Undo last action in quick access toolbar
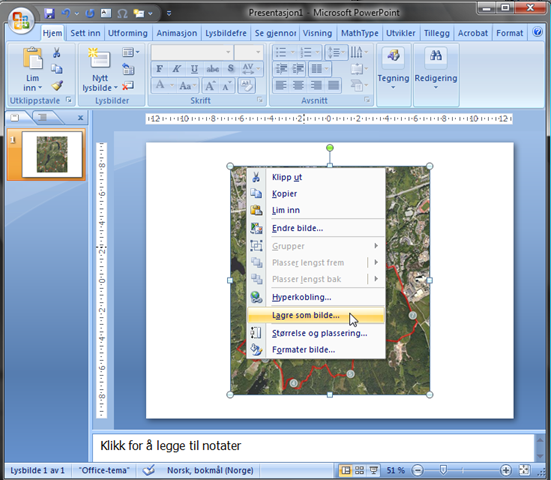Screen dimensions: 551x480 66,14
